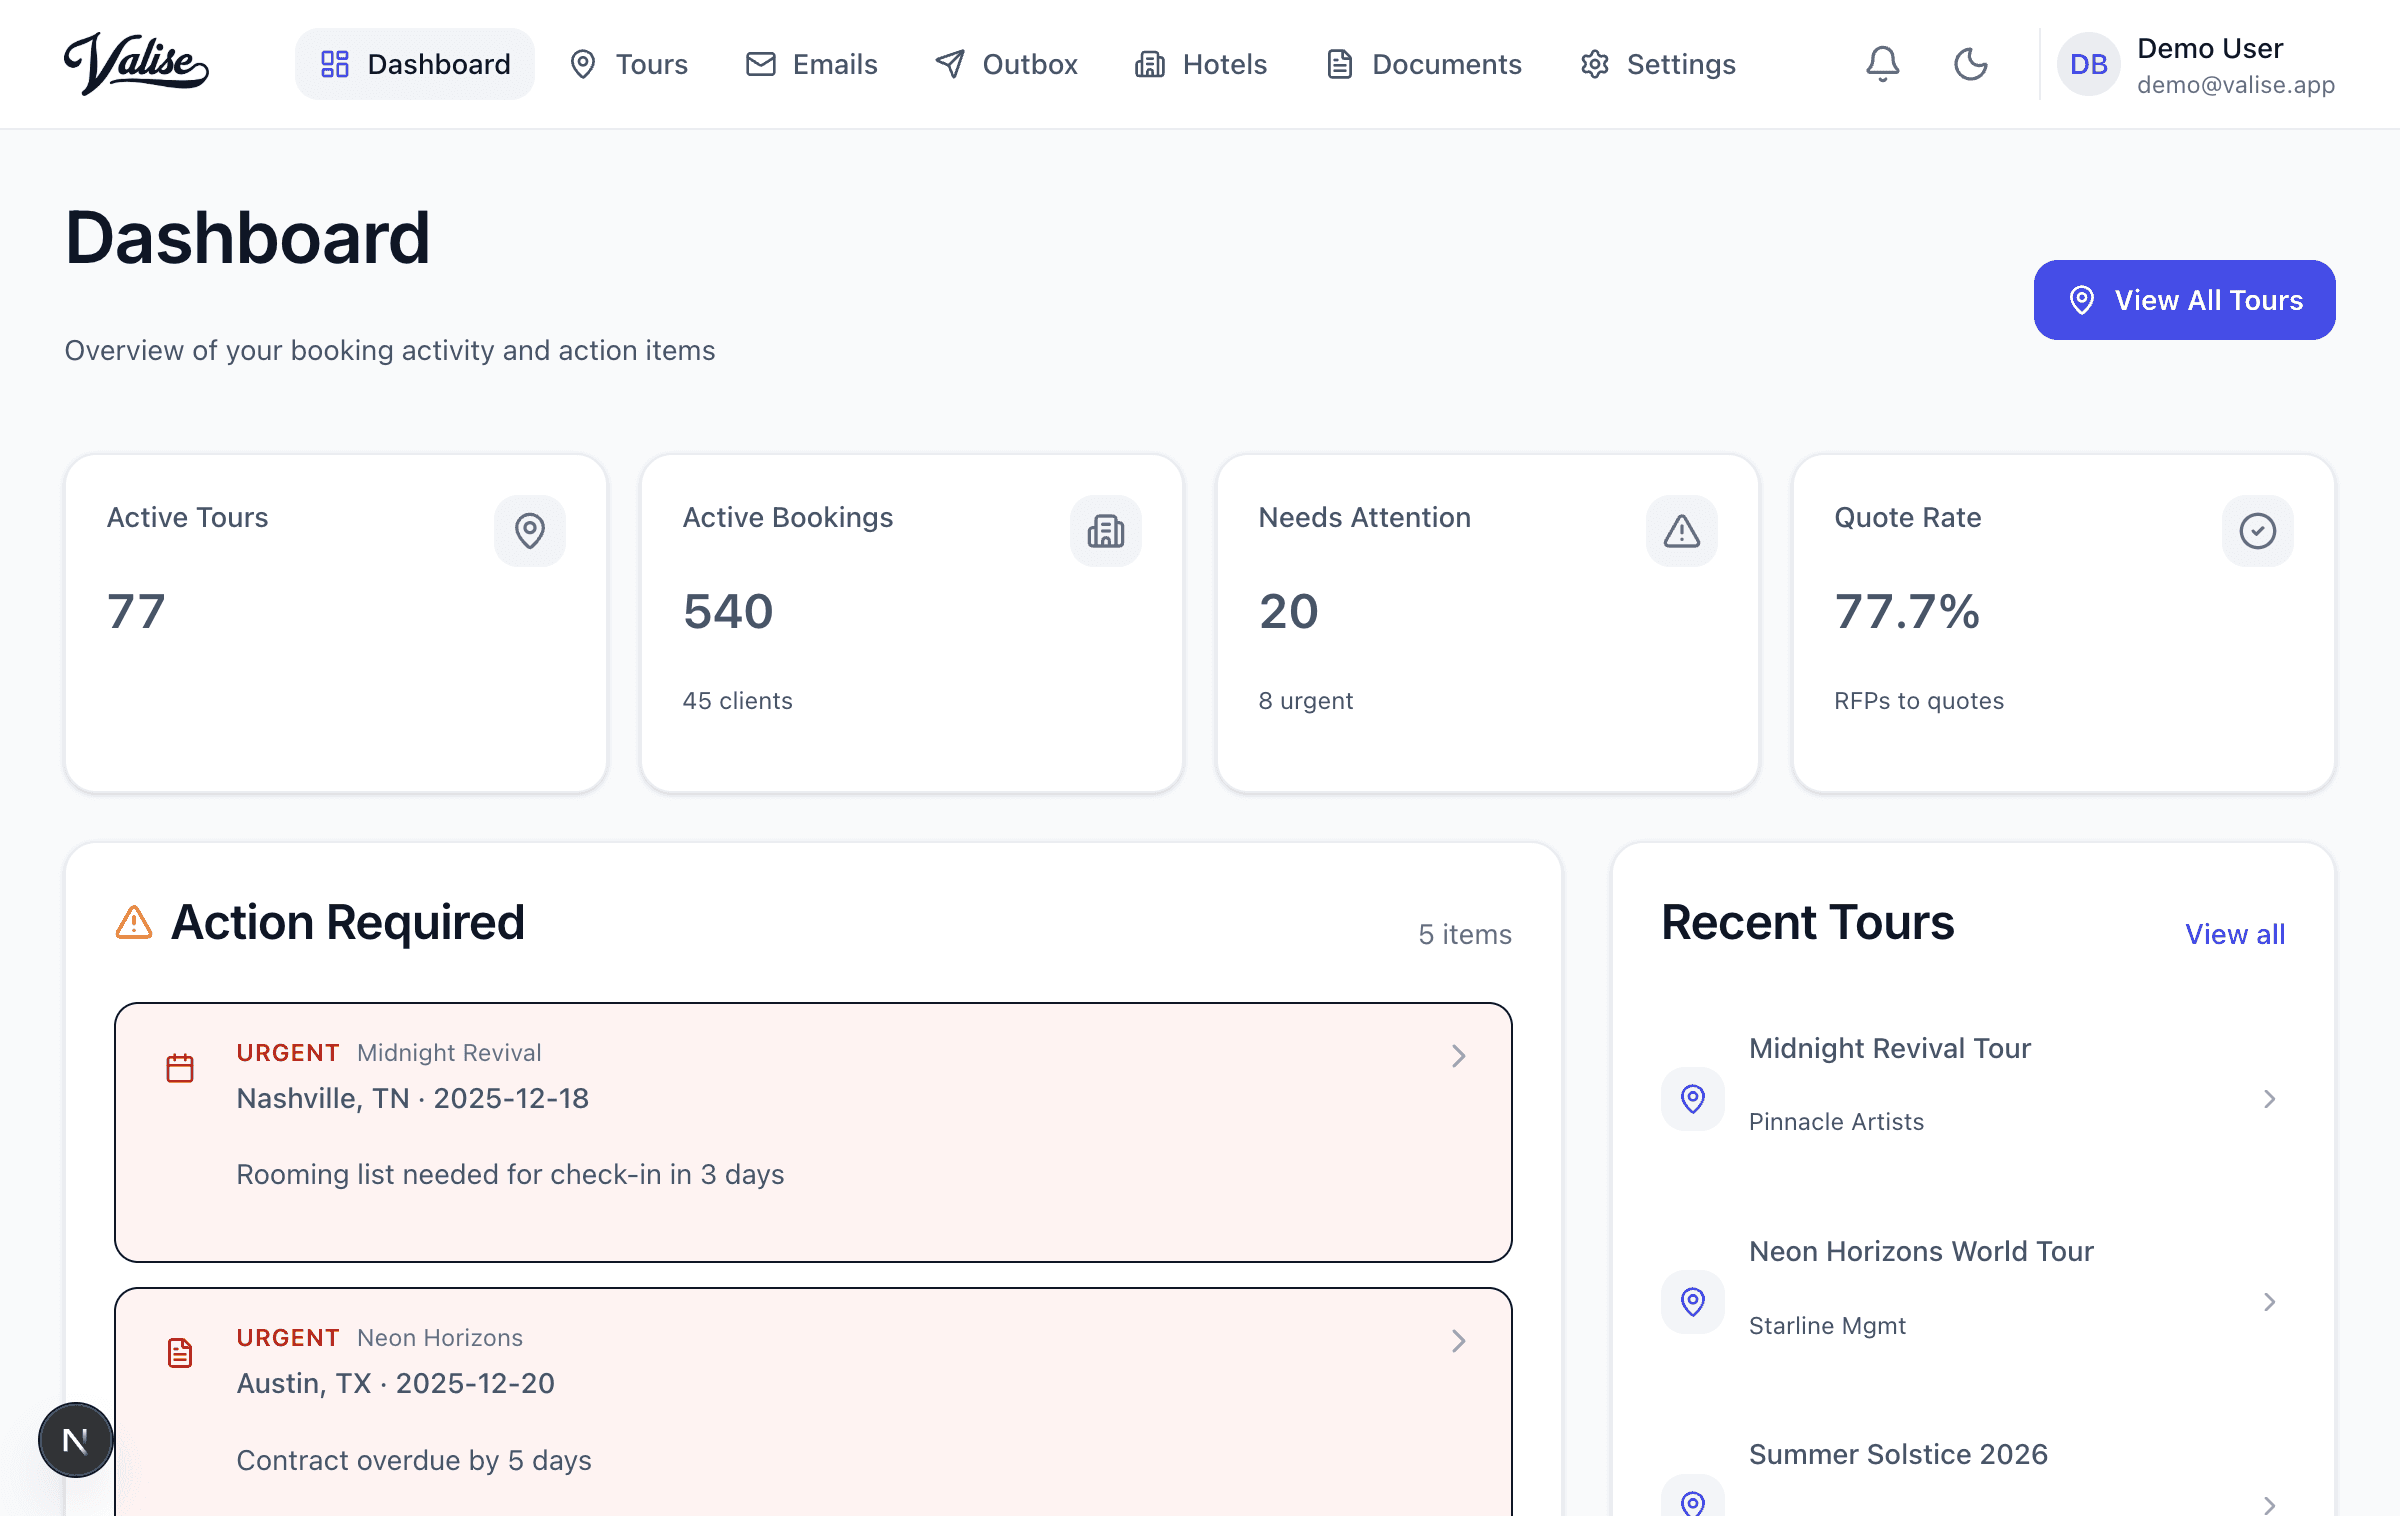
Task: Click View All Tours button
Action: pyautogui.click(x=2184, y=300)
